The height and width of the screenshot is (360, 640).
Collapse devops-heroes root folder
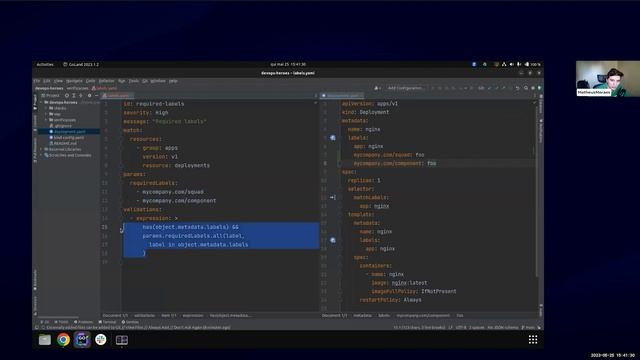42,102
